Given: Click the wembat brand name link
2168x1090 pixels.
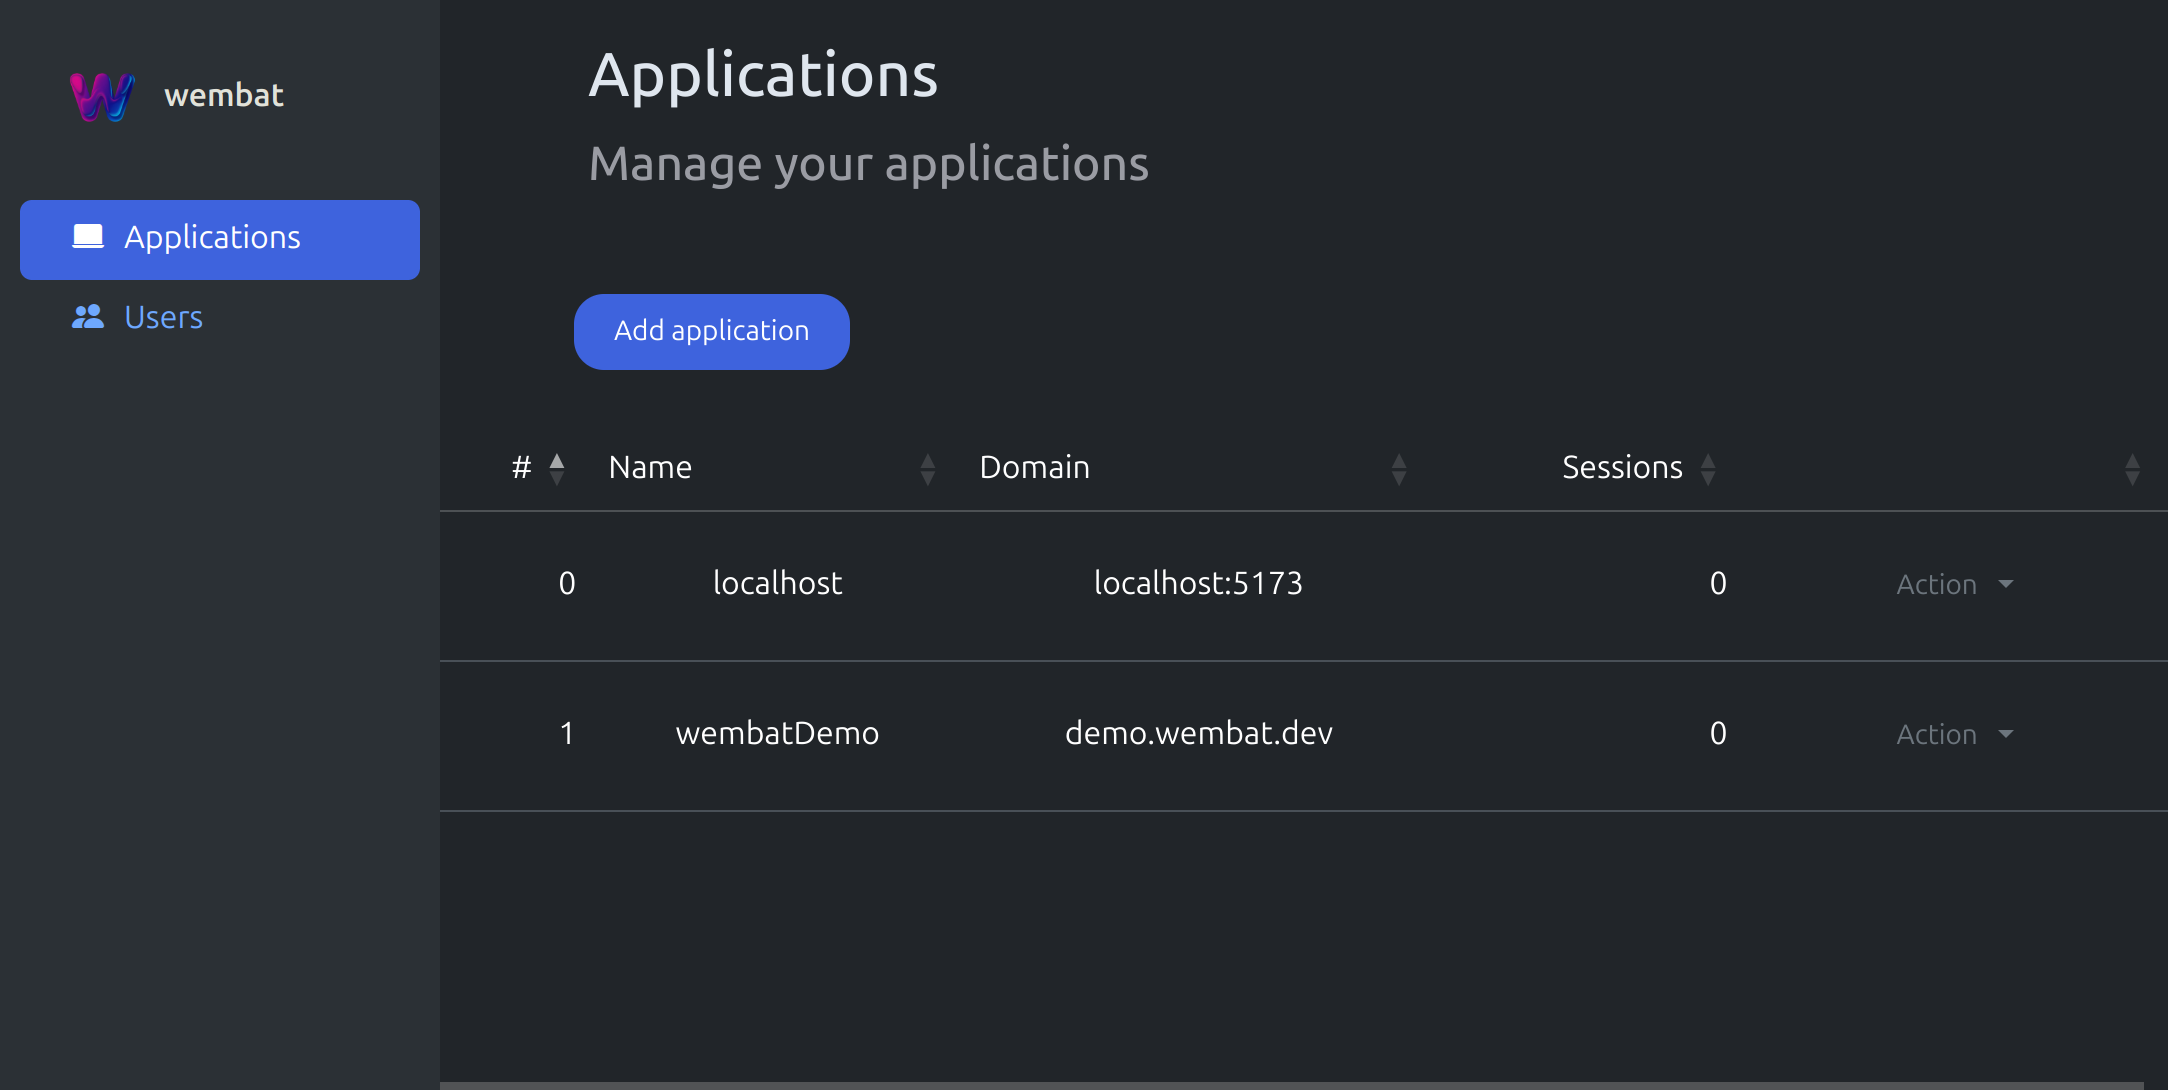Looking at the screenshot, I should tap(224, 96).
